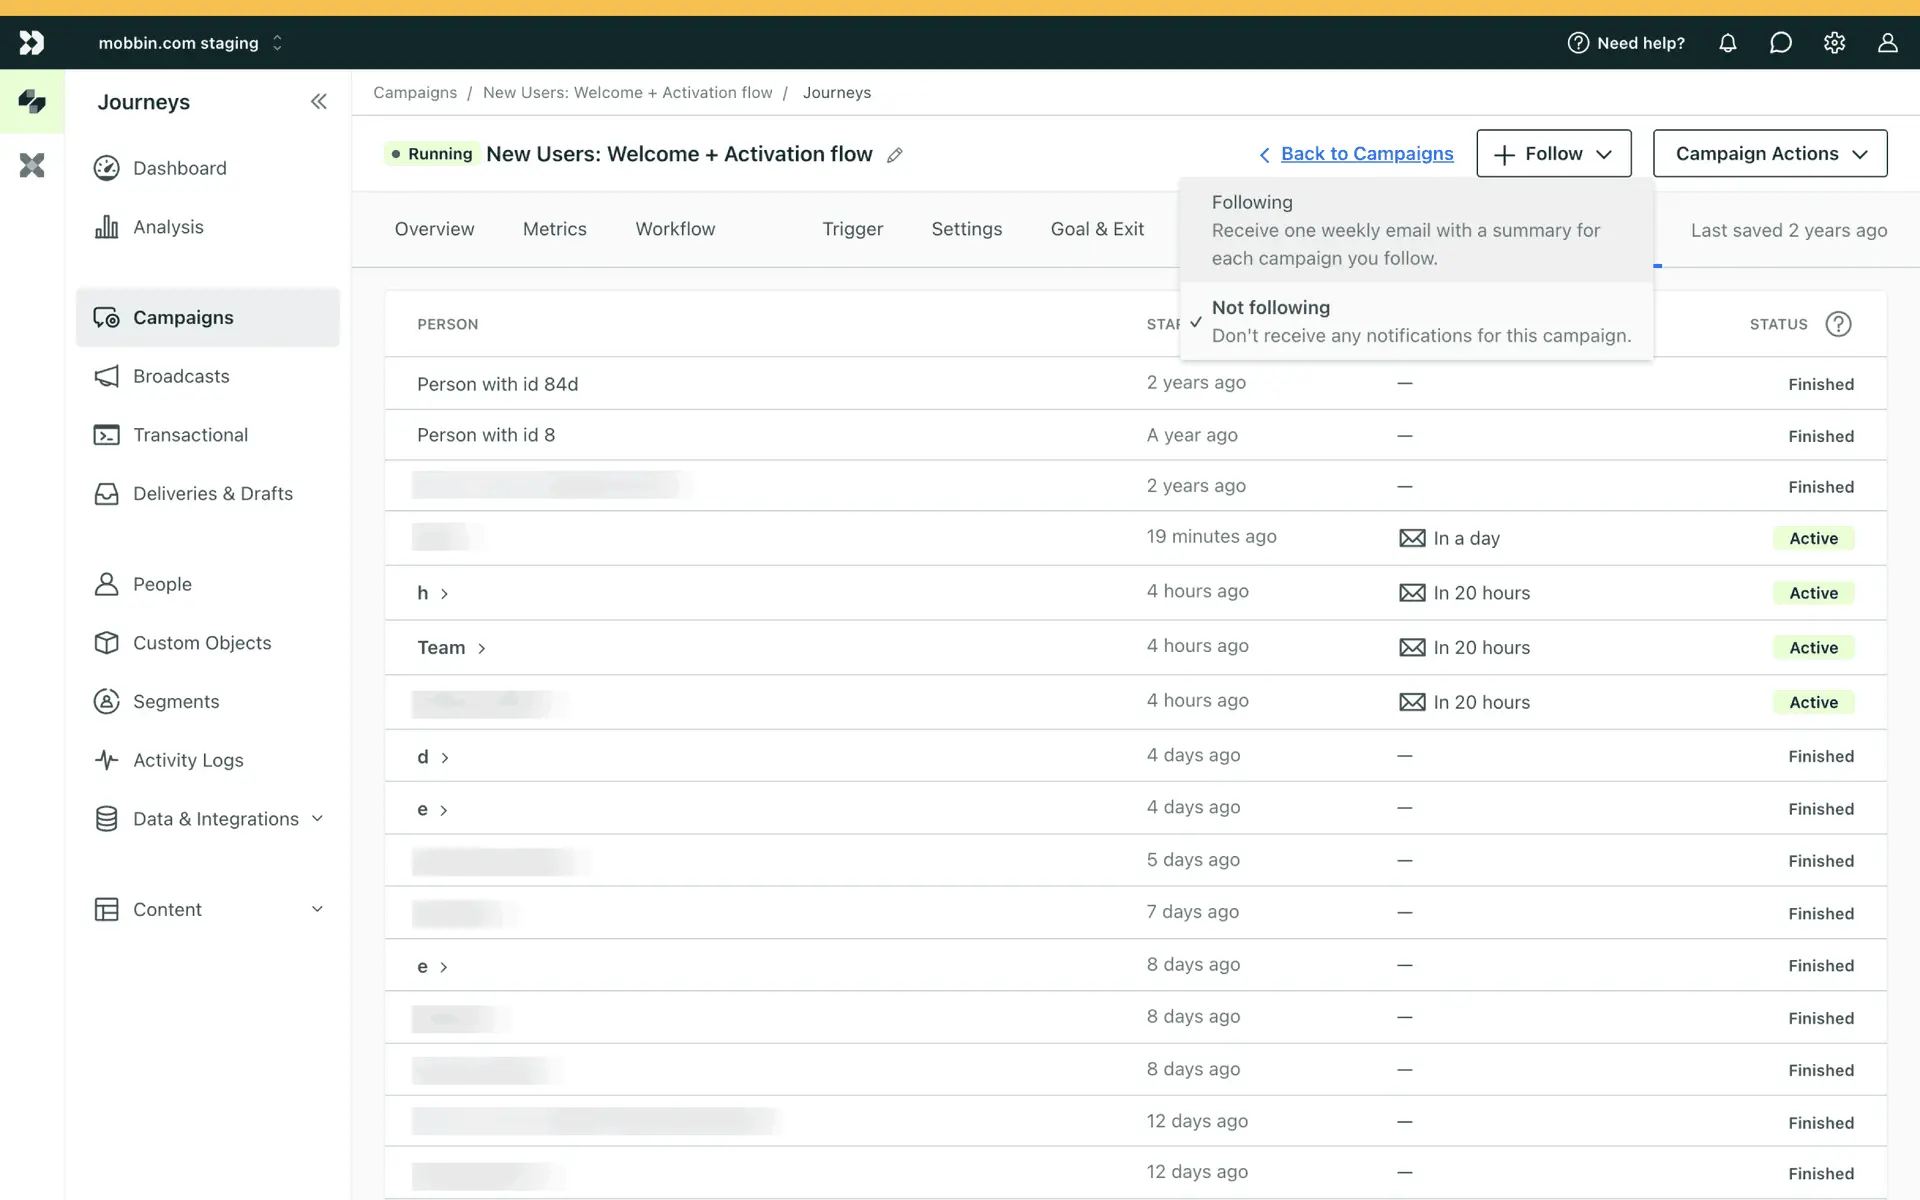Switch to the Workflow tab
The height and width of the screenshot is (1200, 1920).
(x=675, y=229)
